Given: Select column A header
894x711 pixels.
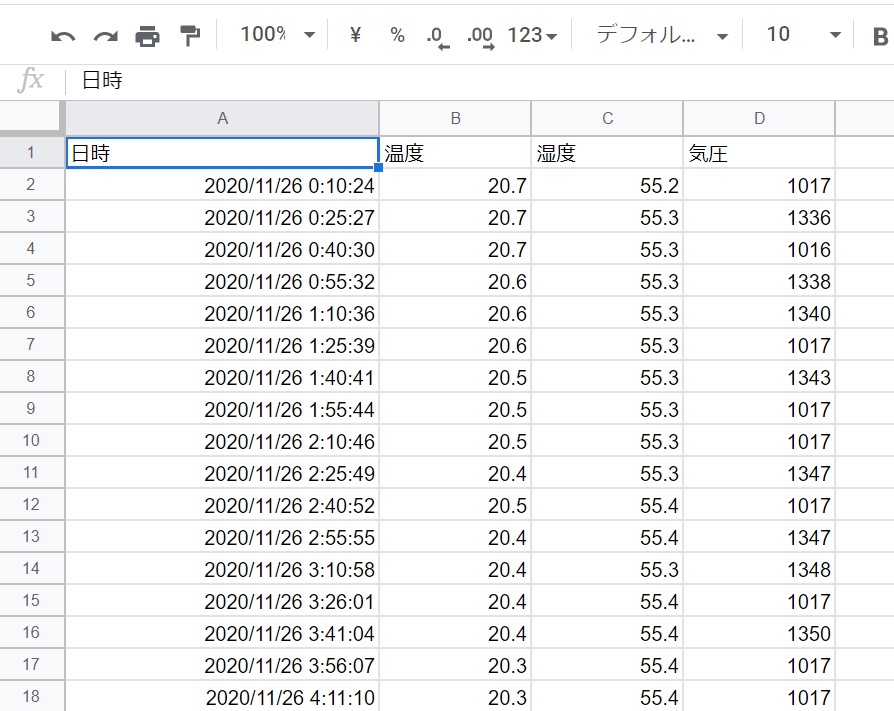Looking at the screenshot, I should (222, 119).
